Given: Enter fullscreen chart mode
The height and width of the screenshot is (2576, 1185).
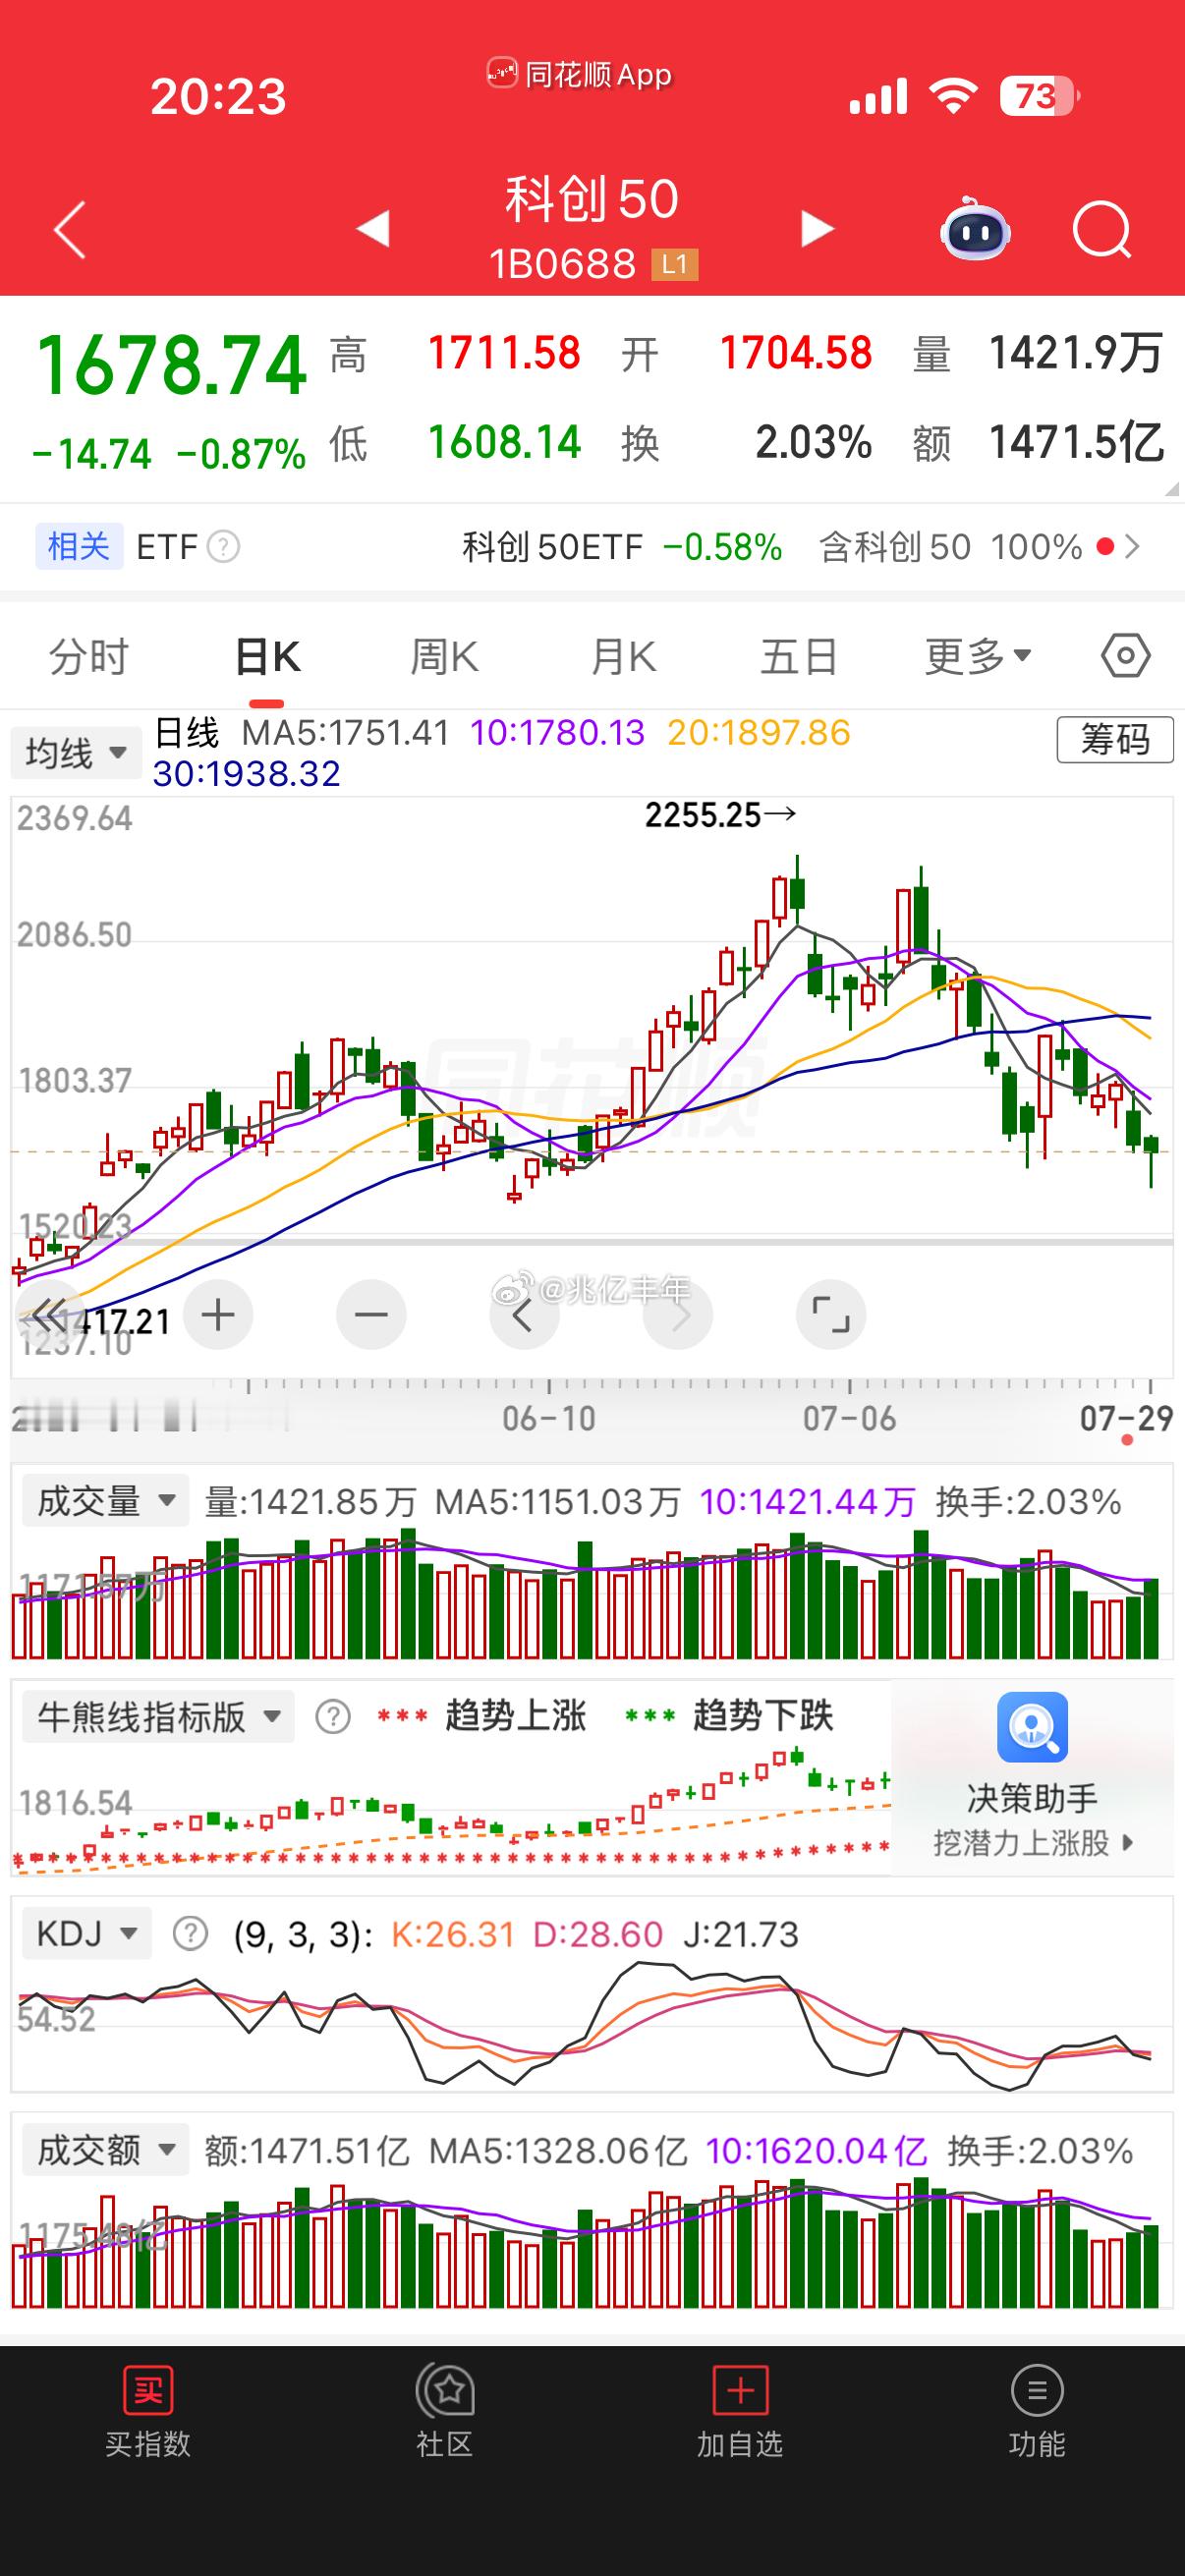Looking at the screenshot, I should 830,1315.
